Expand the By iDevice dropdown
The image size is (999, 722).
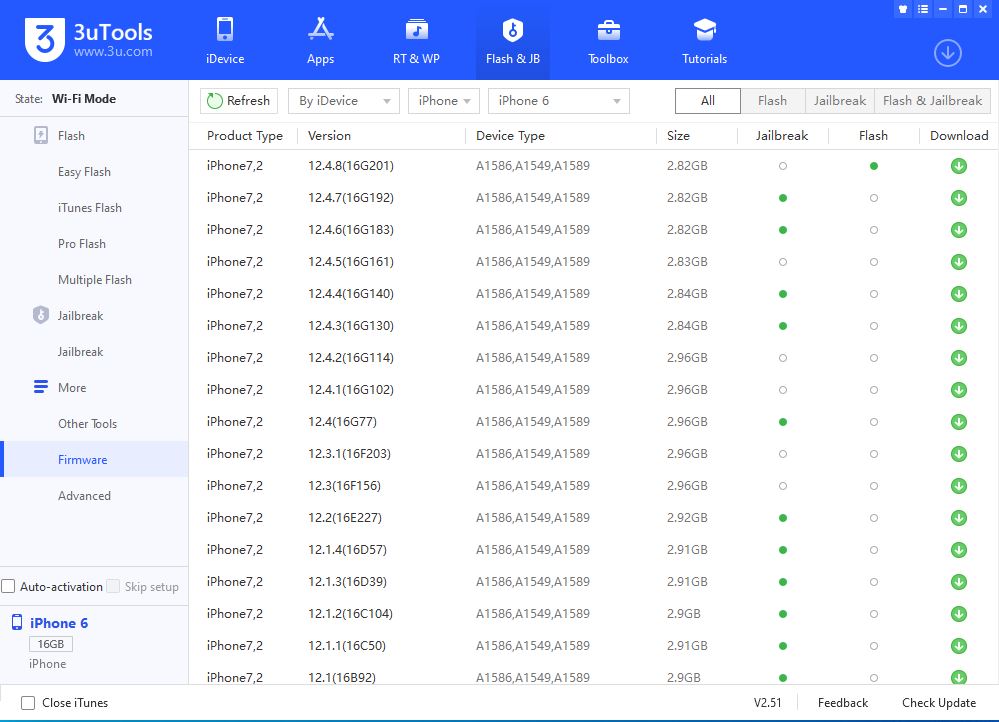343,101
